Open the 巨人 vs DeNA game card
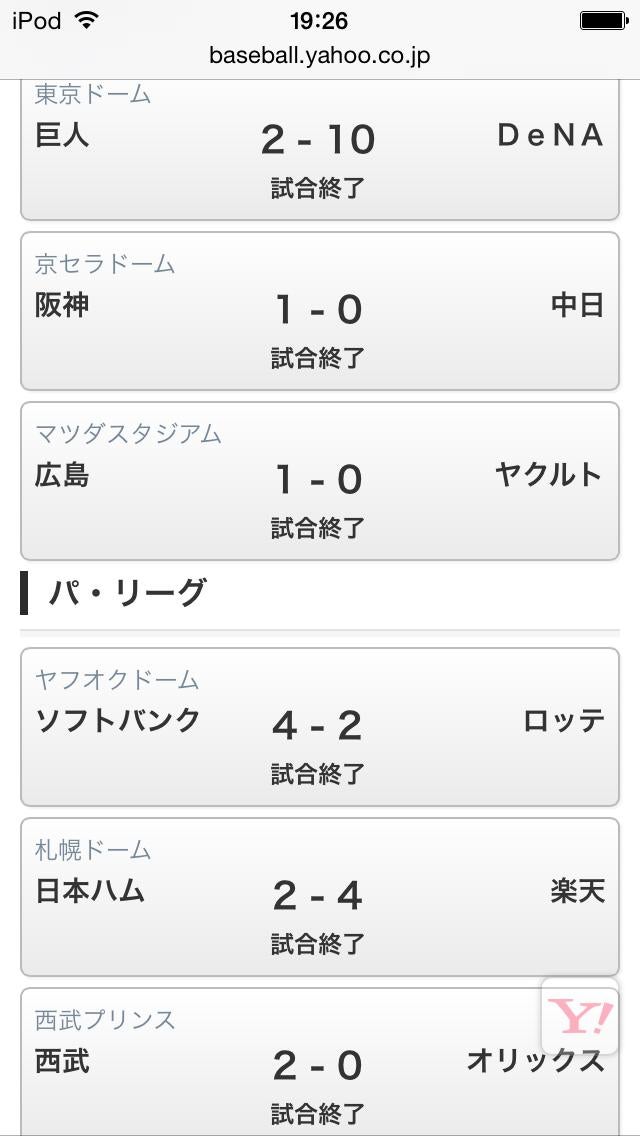 click(x=320, y=150)
